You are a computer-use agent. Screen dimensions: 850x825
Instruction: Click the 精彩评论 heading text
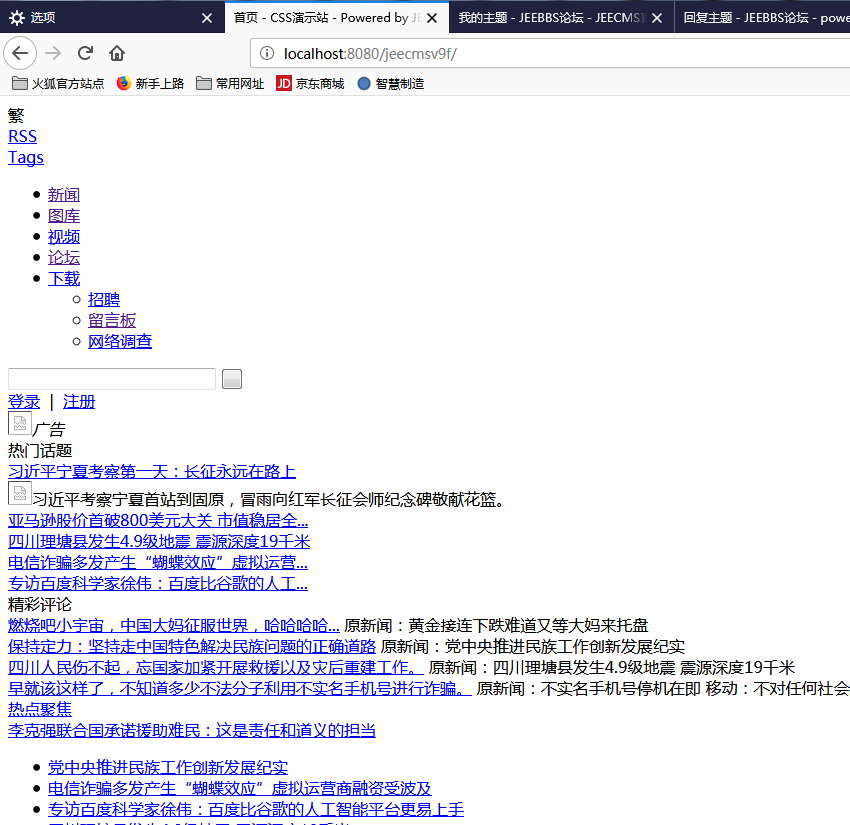coord(40,604)
